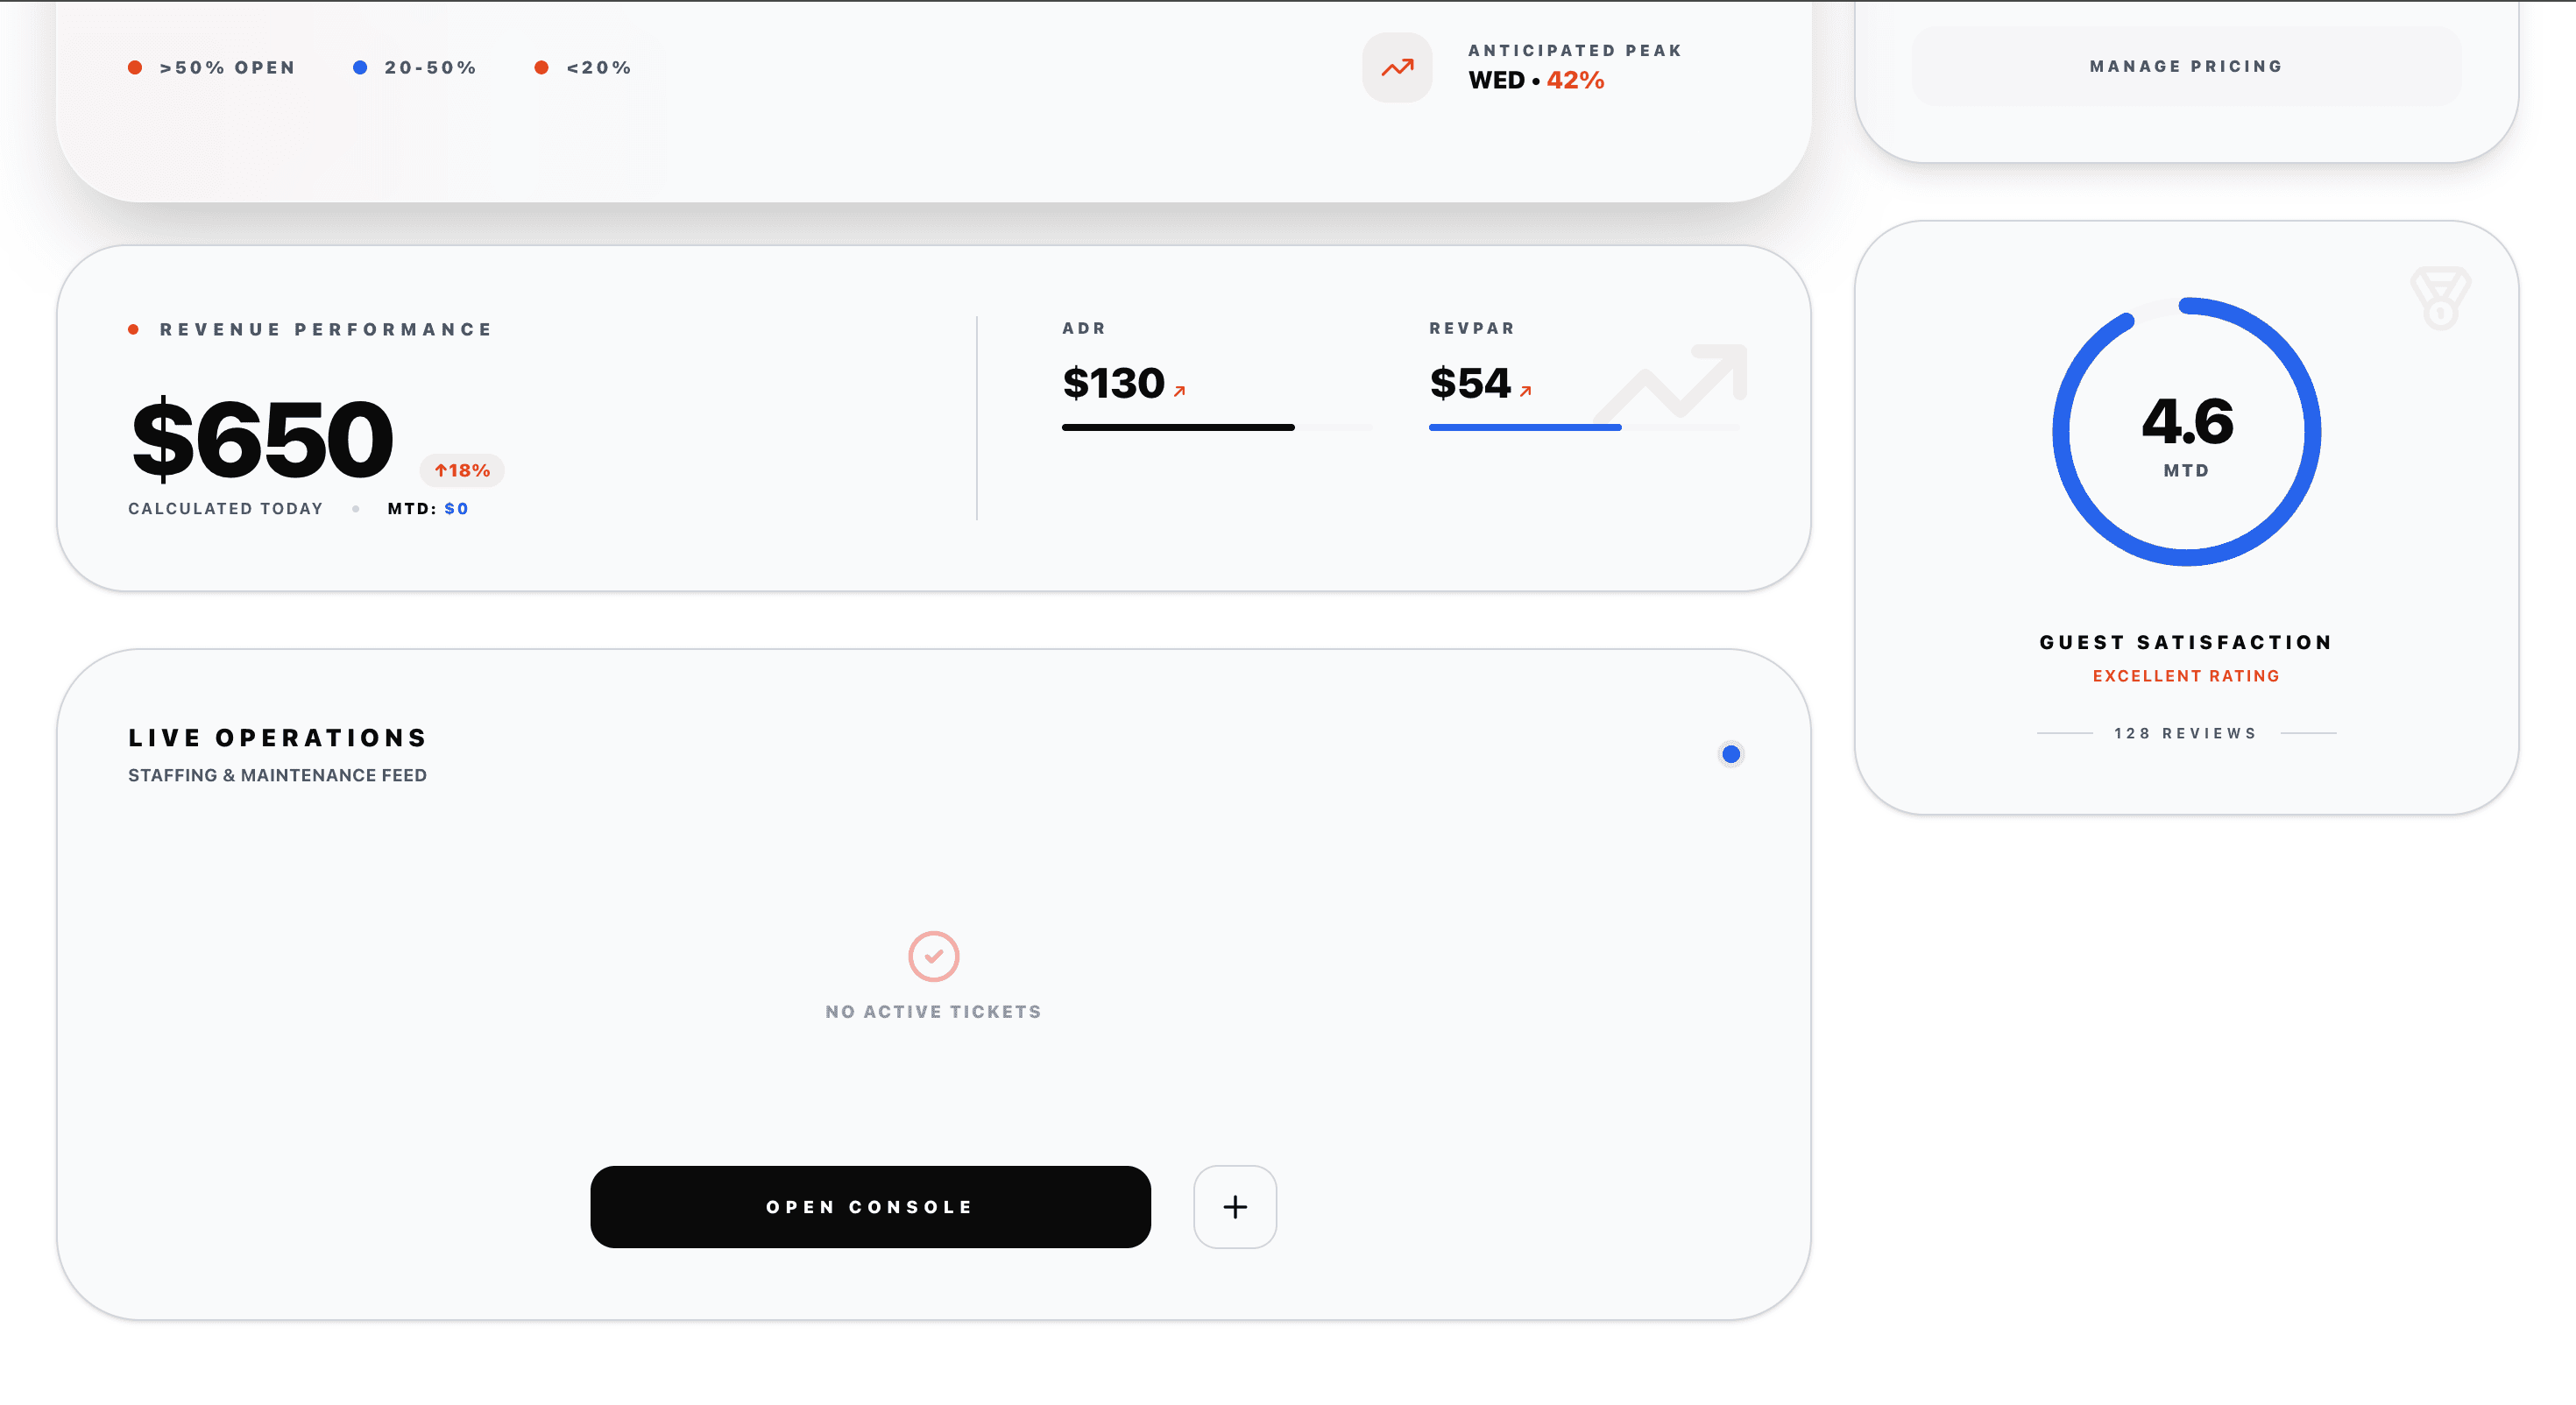Select the Live Operations heading
The image size is (2576, 1405).
point(278,737)
